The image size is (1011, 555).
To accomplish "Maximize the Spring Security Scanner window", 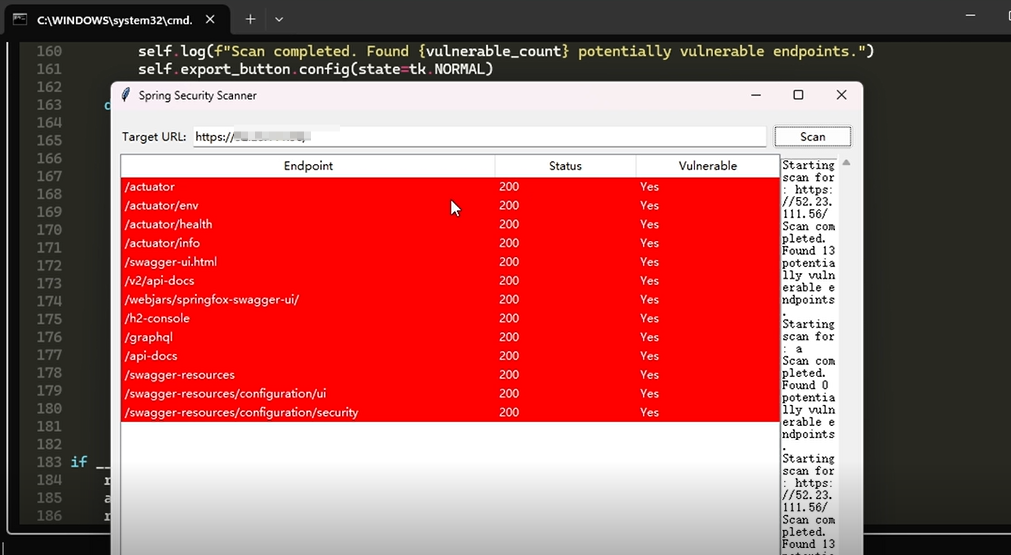I will pos(798,95).
